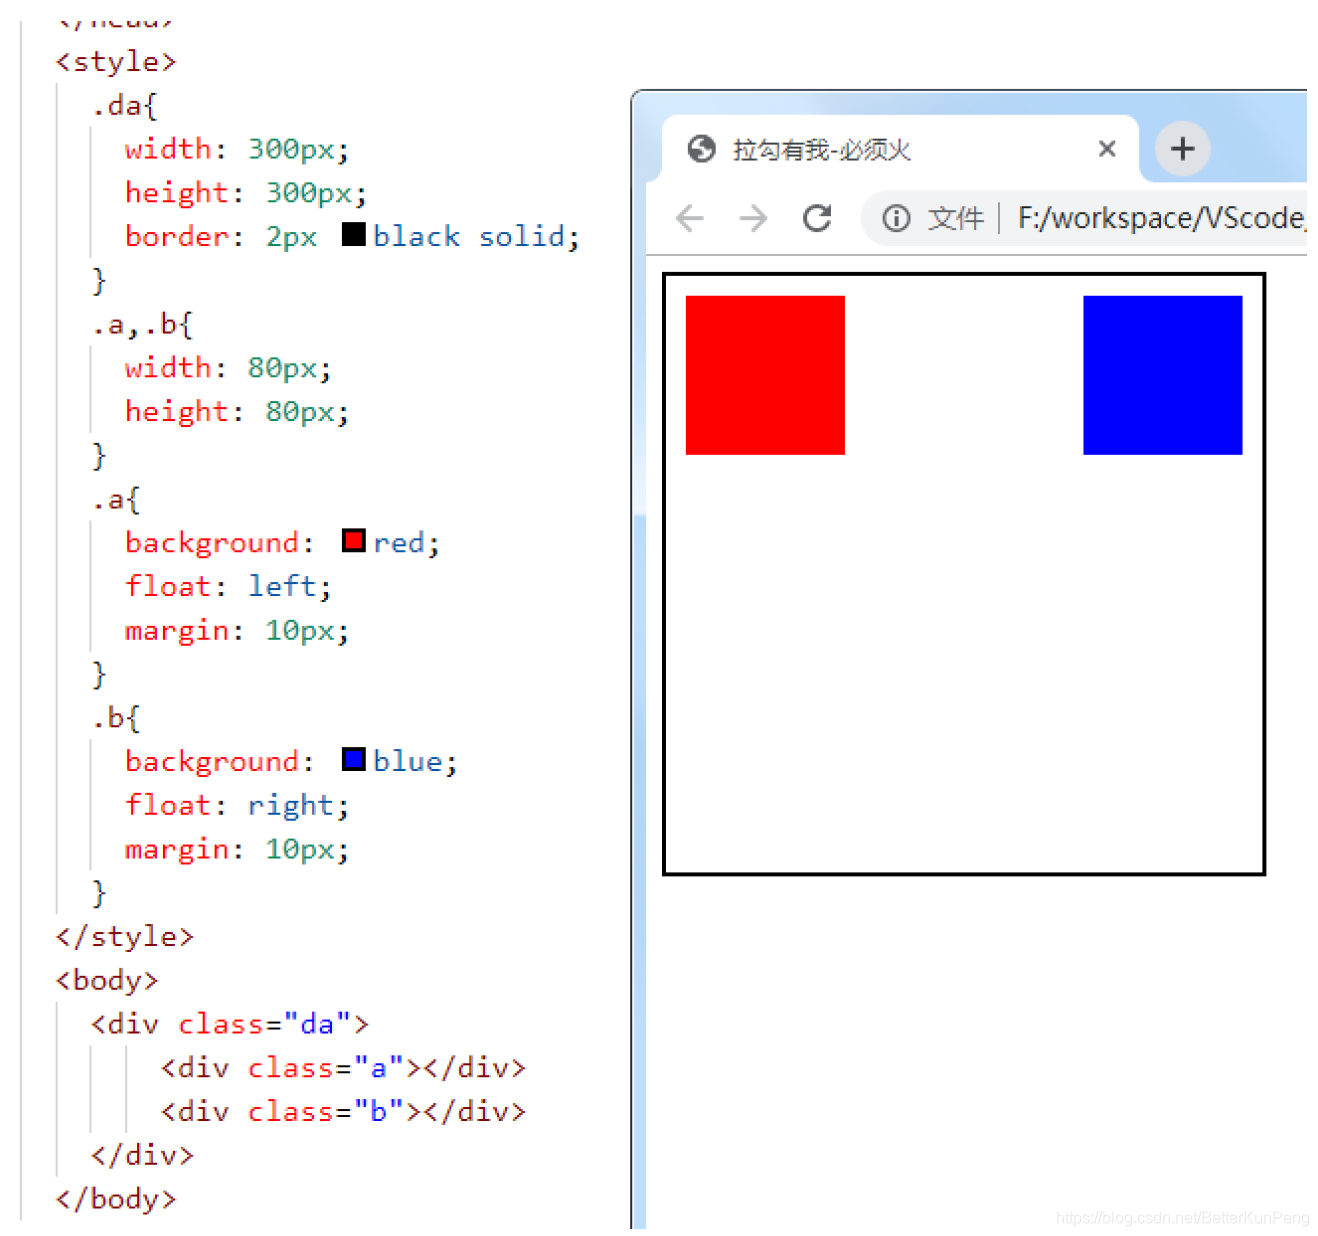Click the <div class="a"></div> line
This screenshot has height=1236, width=1318.
(343, 1068)
